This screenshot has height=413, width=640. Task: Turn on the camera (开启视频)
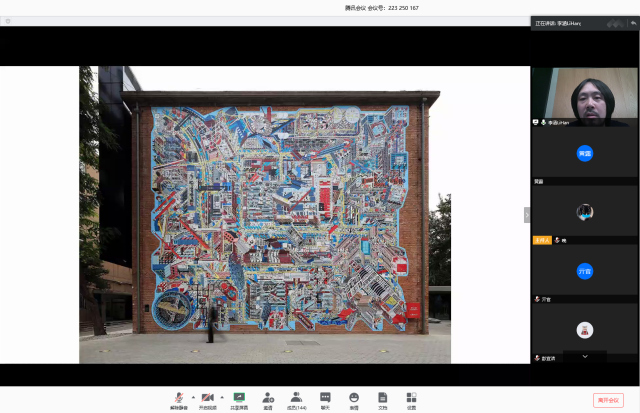[207, 398]
